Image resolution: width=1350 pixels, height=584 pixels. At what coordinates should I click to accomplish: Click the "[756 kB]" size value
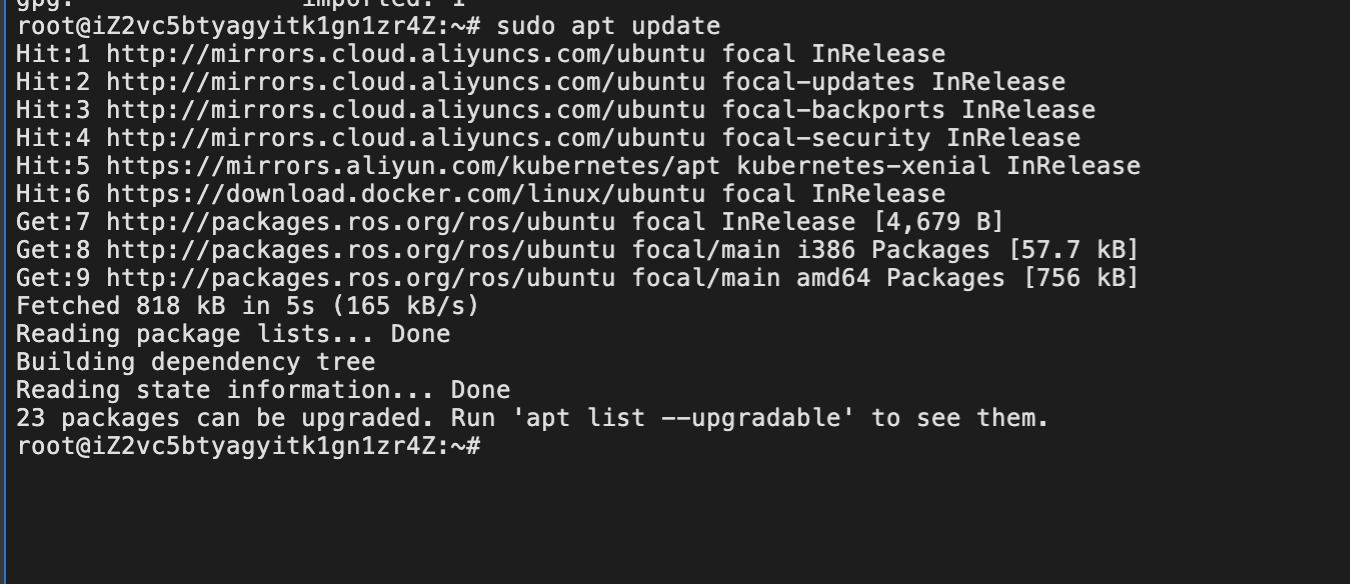(1081, 278)
